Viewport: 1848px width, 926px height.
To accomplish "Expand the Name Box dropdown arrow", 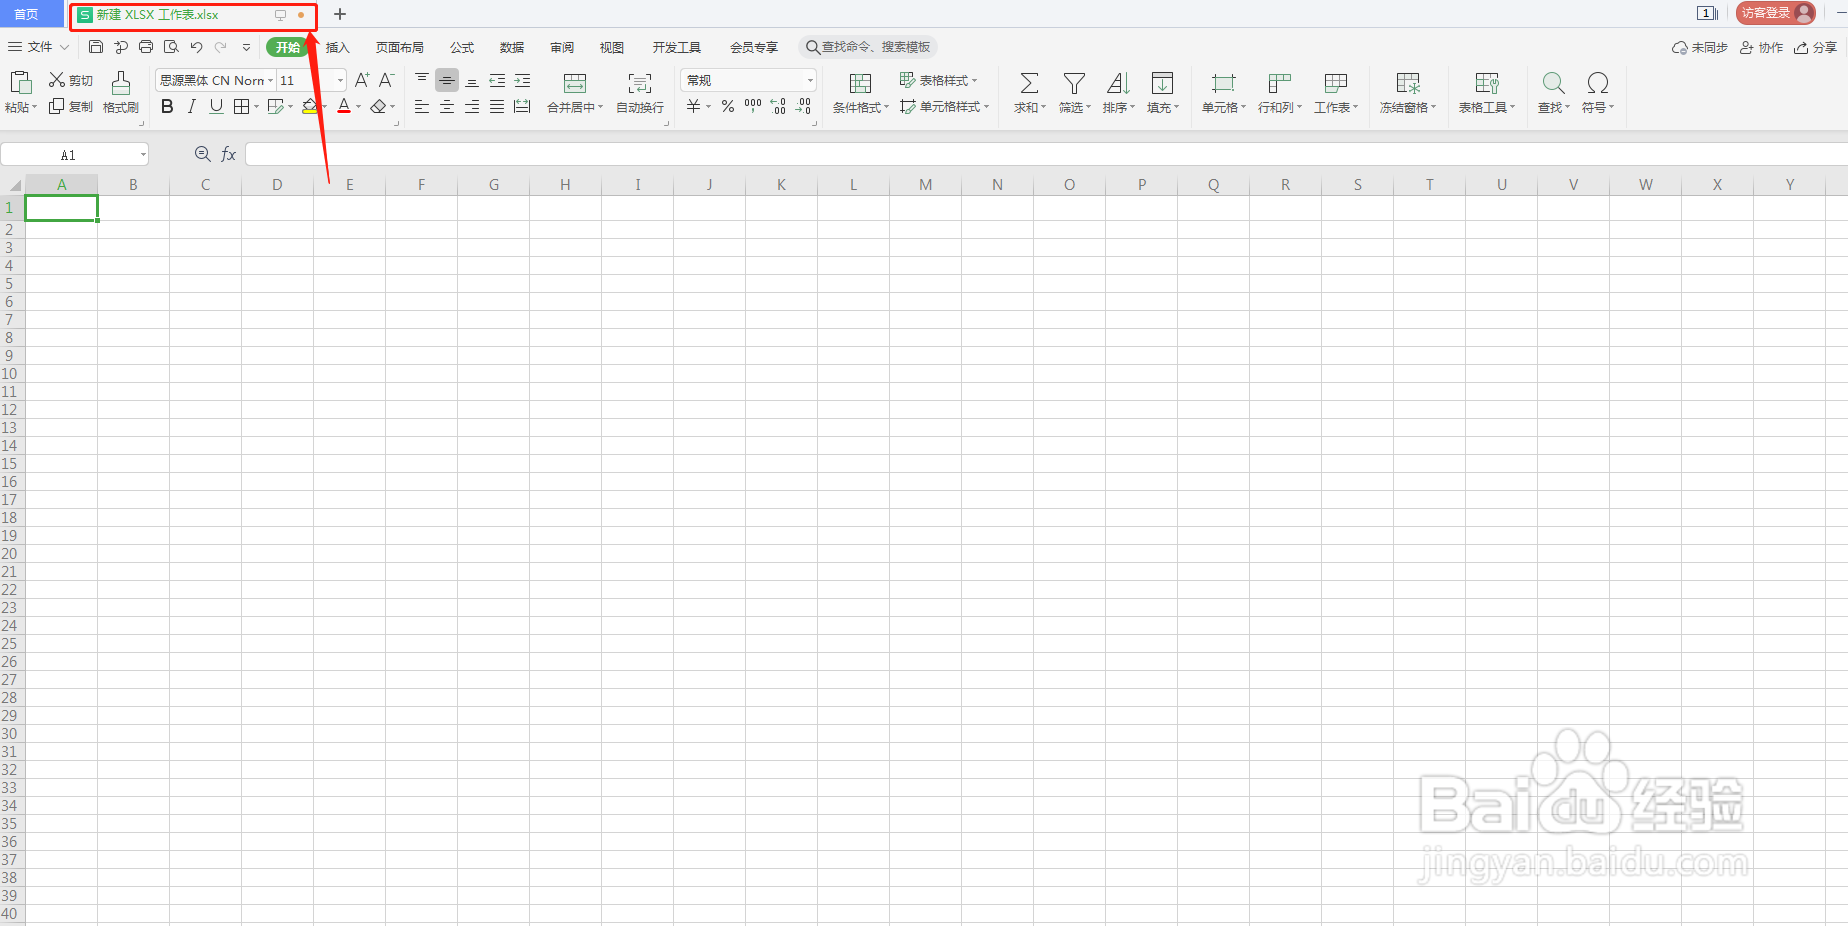I will (x=143, y=155).
